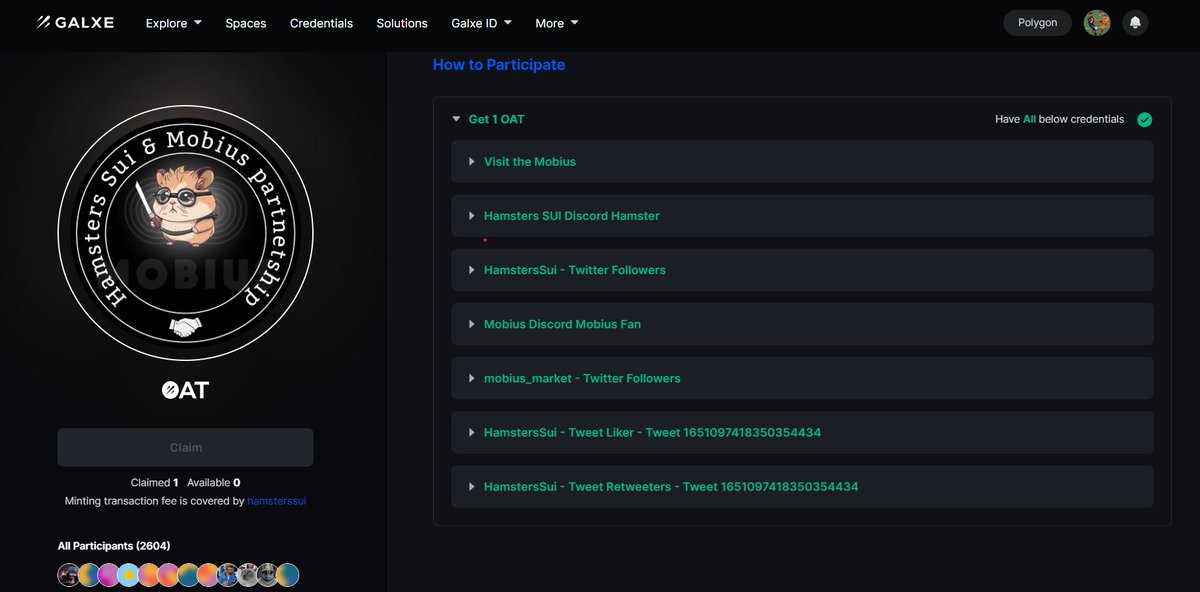The width and height of the screenshot is (1200, 592).
Task: View the Hamsters Sui & Mobius badge image
Action: [x=185, y=233]
